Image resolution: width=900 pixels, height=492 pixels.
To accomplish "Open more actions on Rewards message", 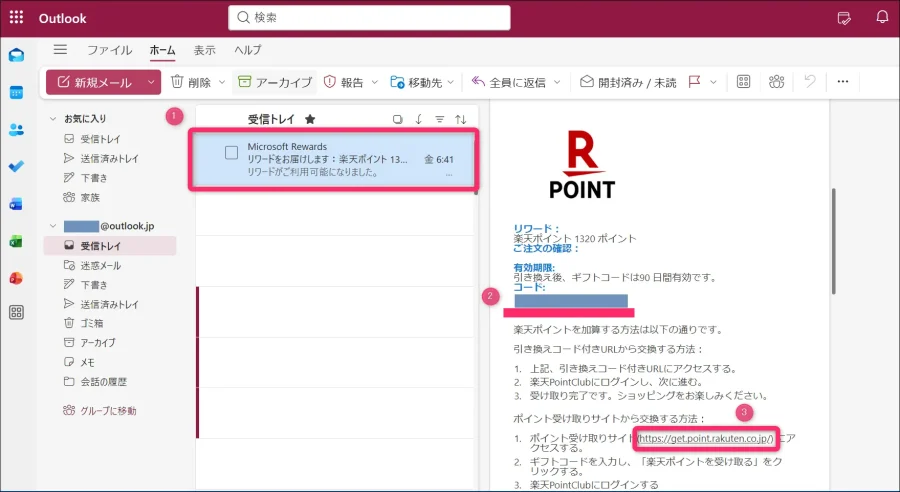I will coord(449,175).
